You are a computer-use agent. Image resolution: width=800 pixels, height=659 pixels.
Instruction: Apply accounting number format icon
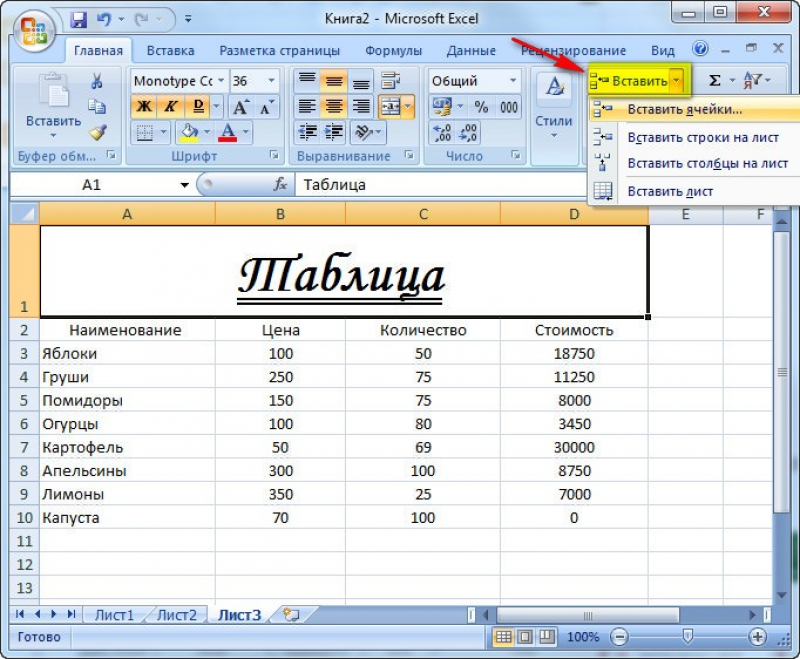pyautogui.click(x=441, y=107)
